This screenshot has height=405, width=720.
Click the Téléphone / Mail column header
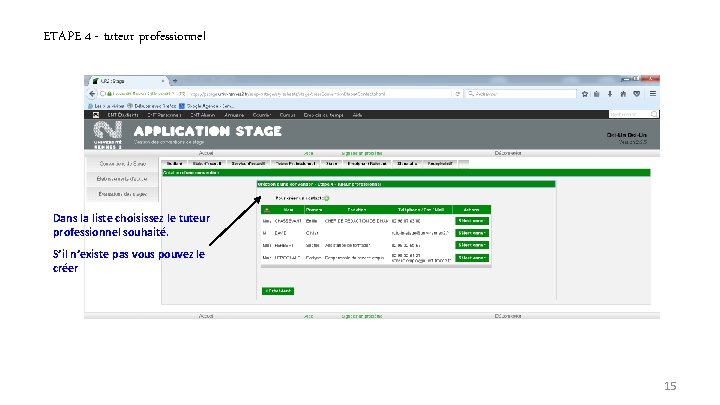tap(421, 210)
